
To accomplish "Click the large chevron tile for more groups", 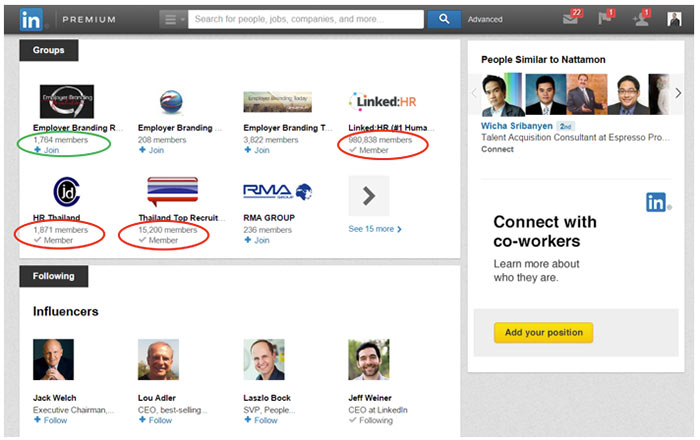I will click(369, 196).
